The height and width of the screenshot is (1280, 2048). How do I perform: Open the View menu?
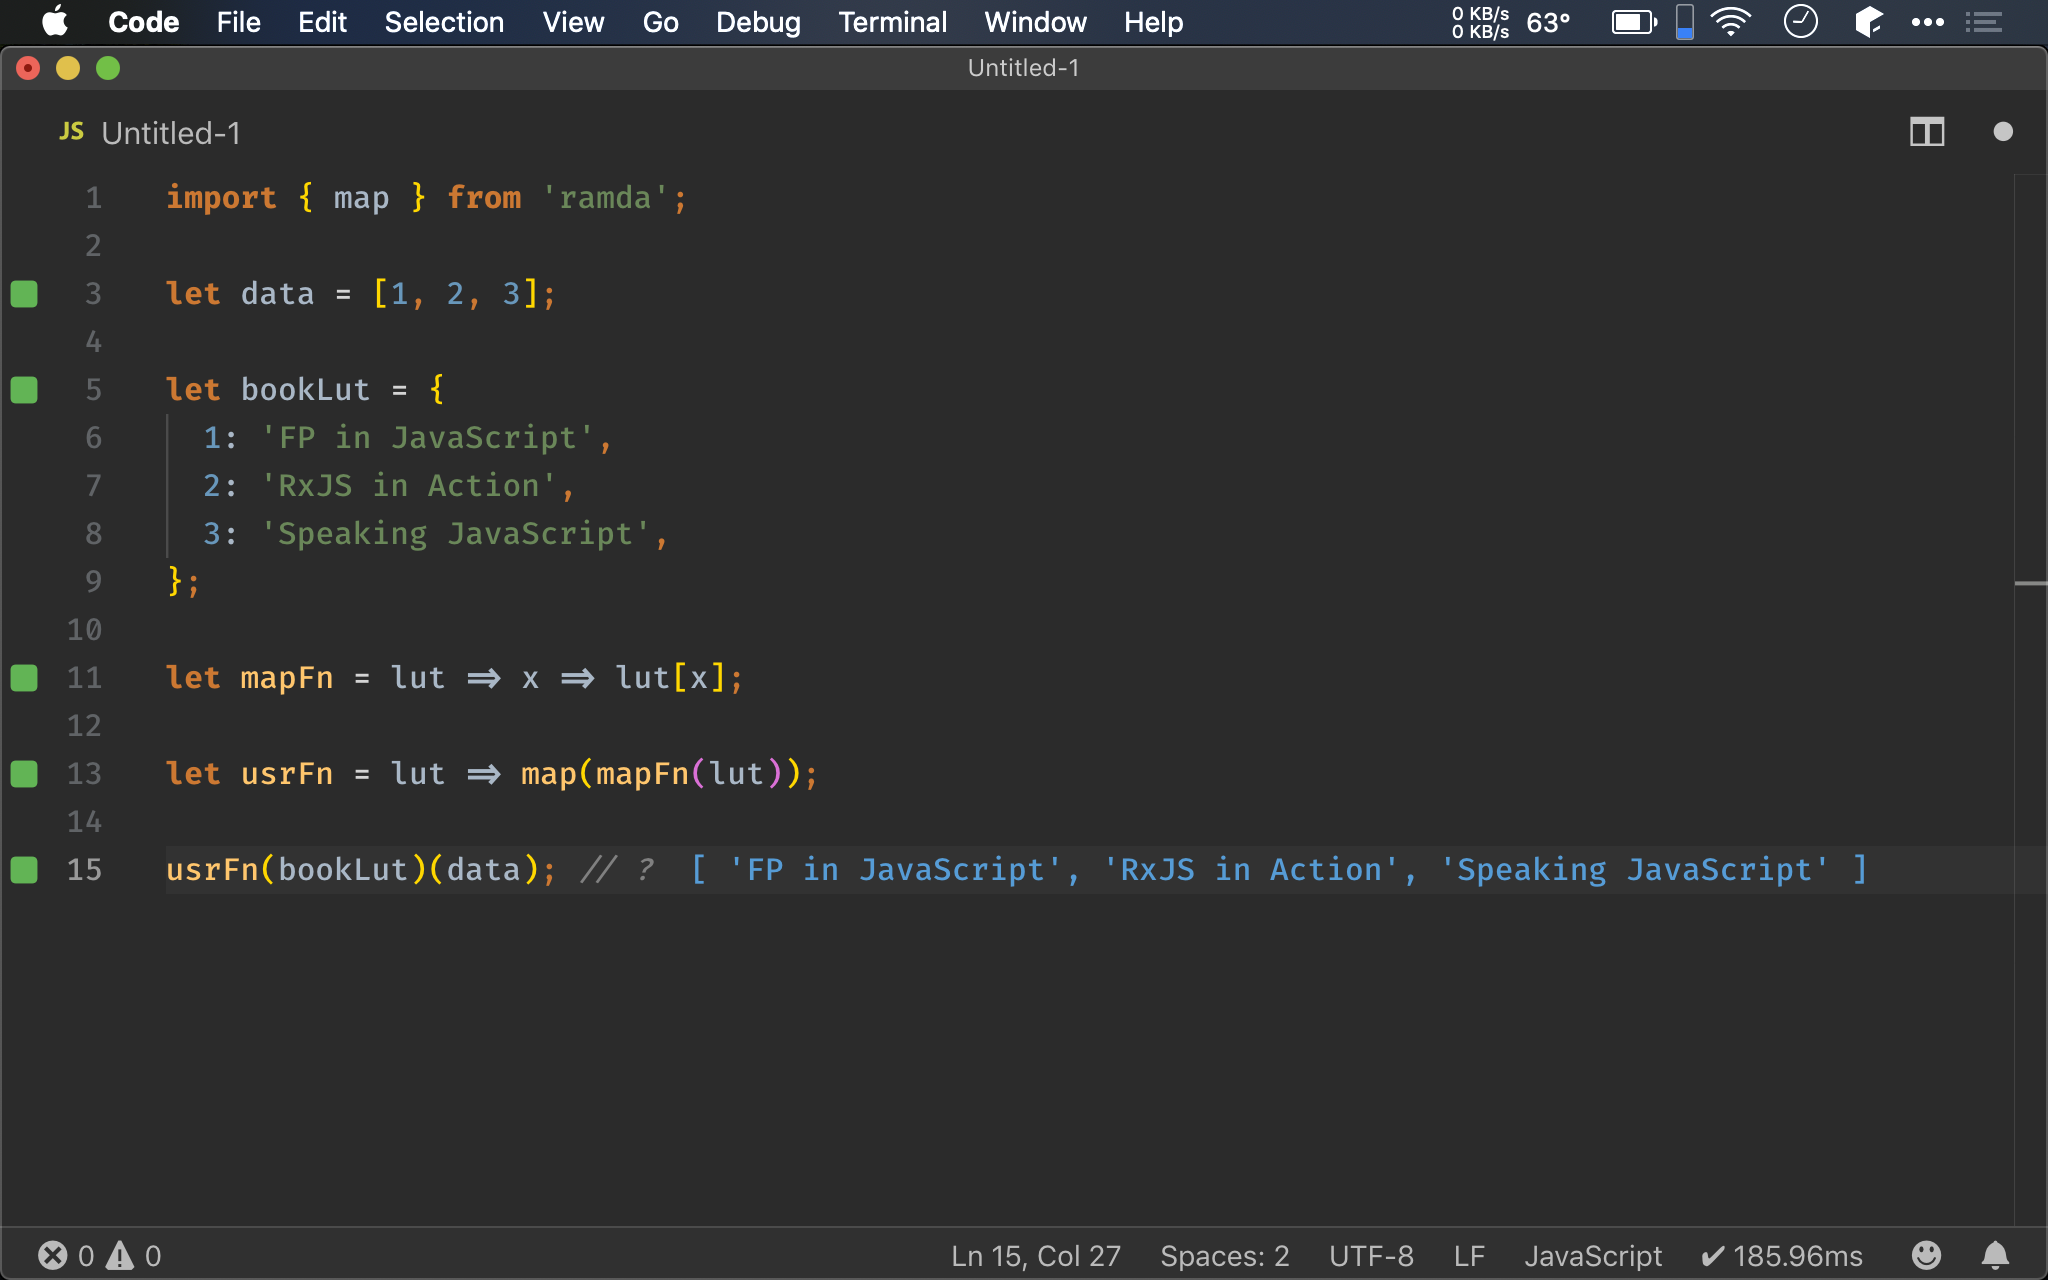click(x=573, y=22)
